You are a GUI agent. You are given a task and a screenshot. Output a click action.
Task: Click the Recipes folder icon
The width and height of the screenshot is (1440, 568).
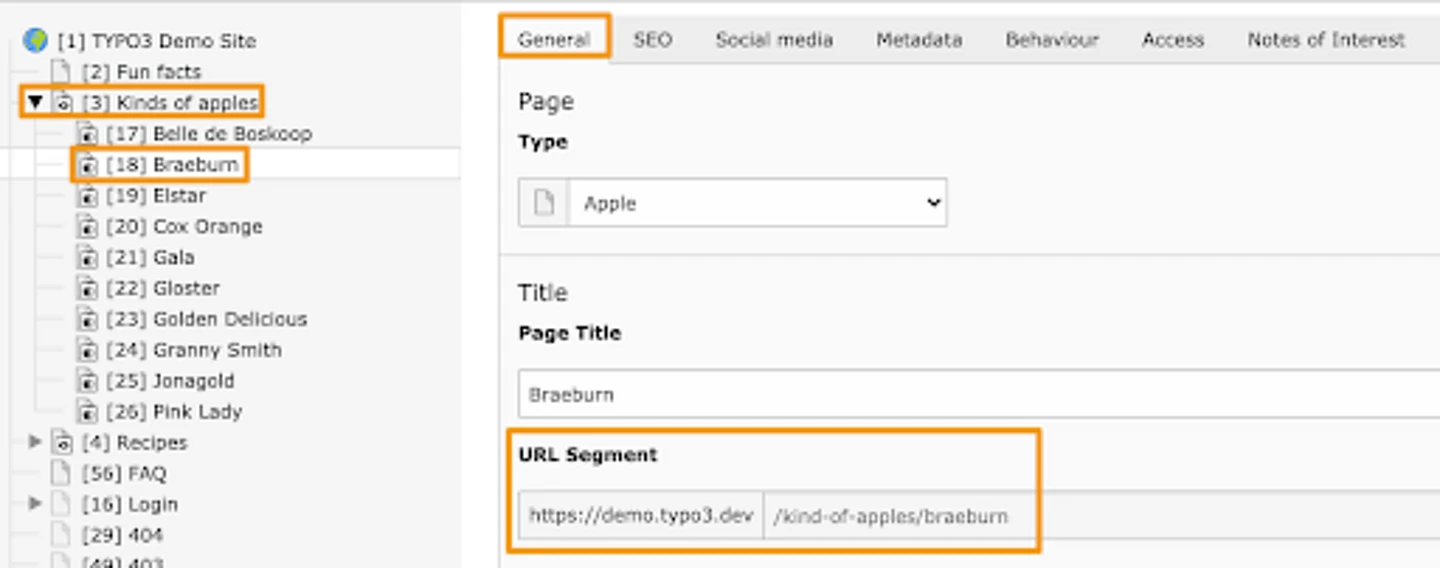click(x=63, y=443)
